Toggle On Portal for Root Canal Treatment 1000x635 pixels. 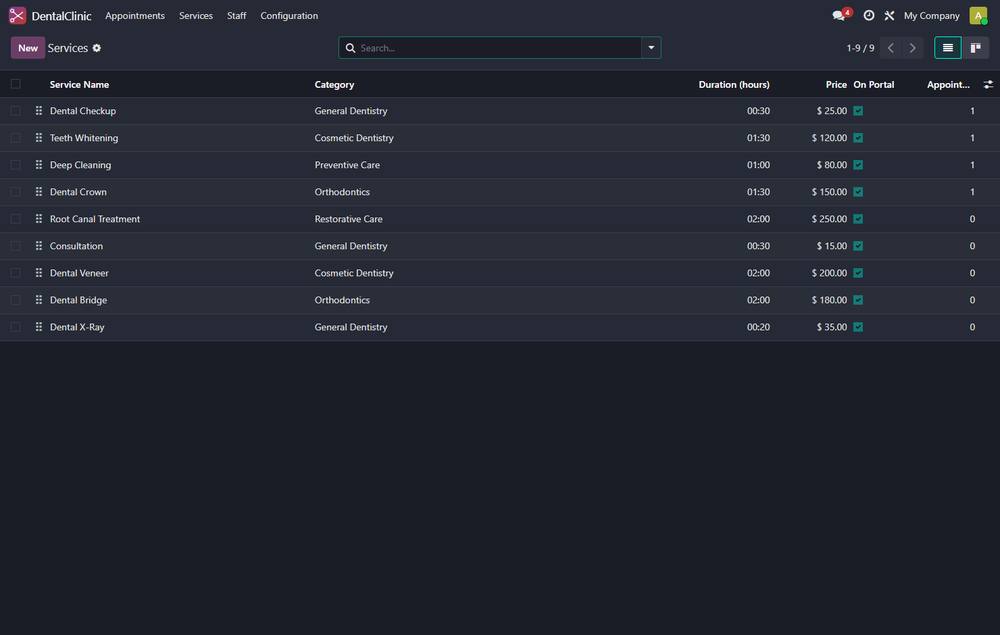coord(858,219)
